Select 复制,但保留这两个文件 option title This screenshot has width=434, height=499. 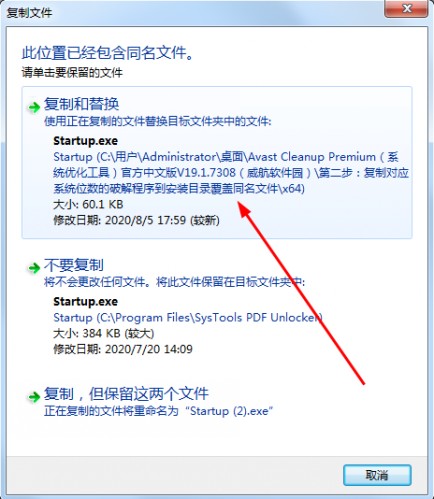[x=126, y=394]
